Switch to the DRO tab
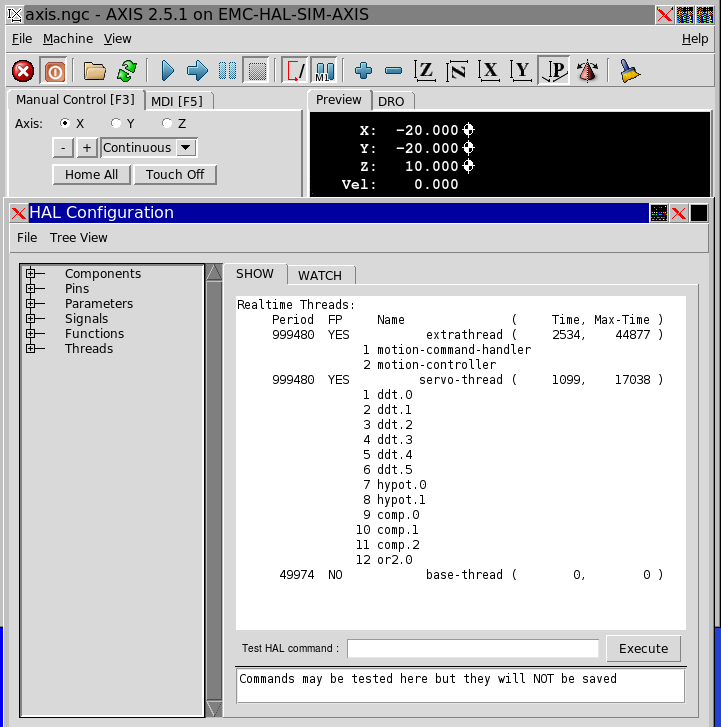 (391, 102)
